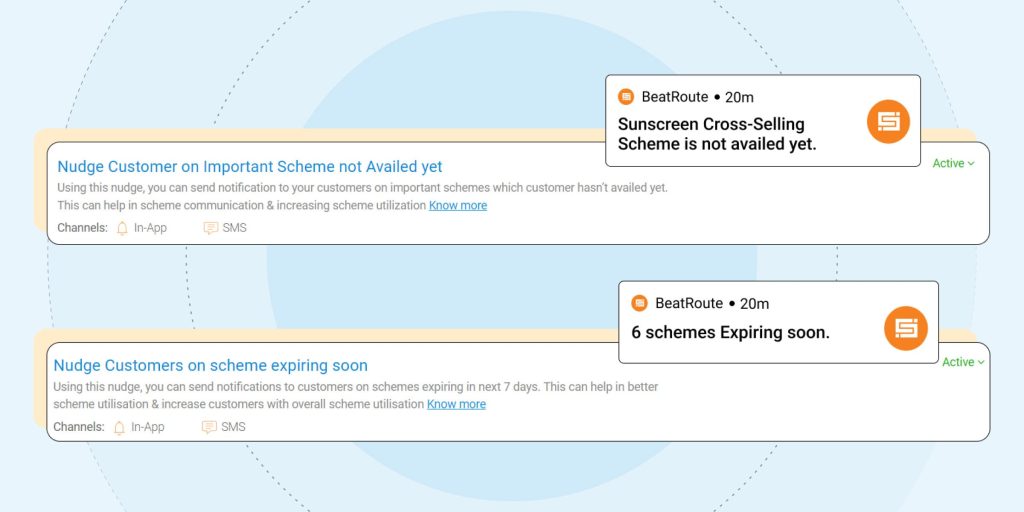The width and height of the screenshot is (1024, 512).
Task: Open 'Nudge Customer on Important Scheme not Availed yet'
Action: tap(250, 167)
